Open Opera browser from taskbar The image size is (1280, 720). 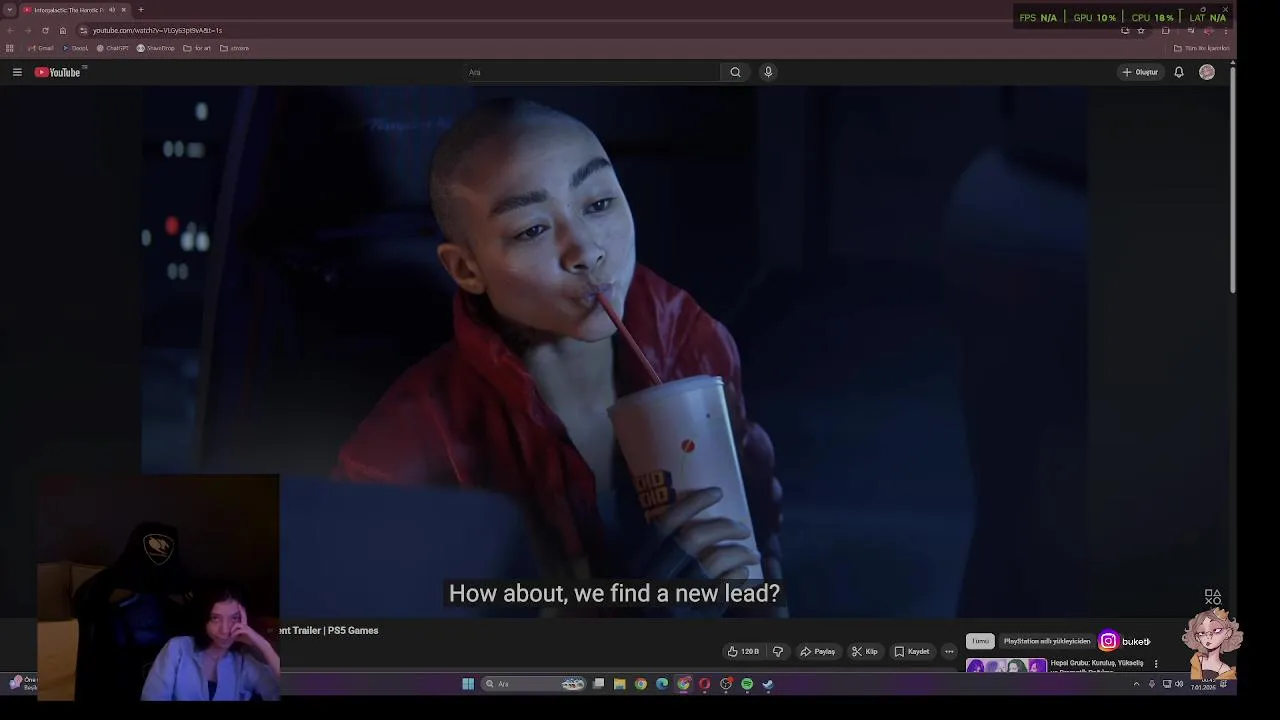click(705, 684)
